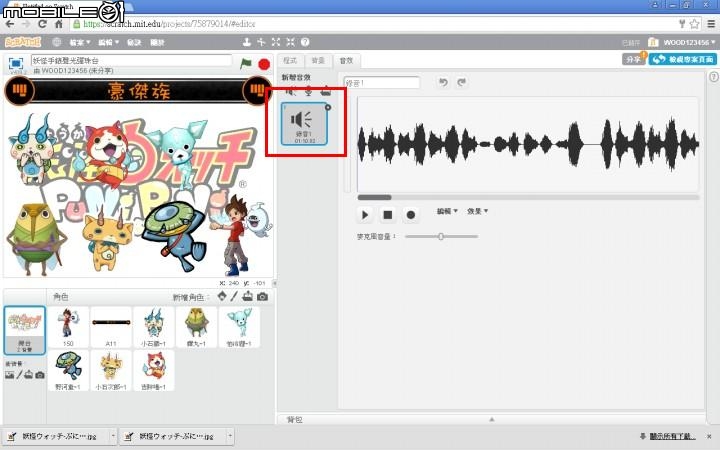Open first downloaded jpg file
This screenshot has height=450, width=720.
point(56,436)
